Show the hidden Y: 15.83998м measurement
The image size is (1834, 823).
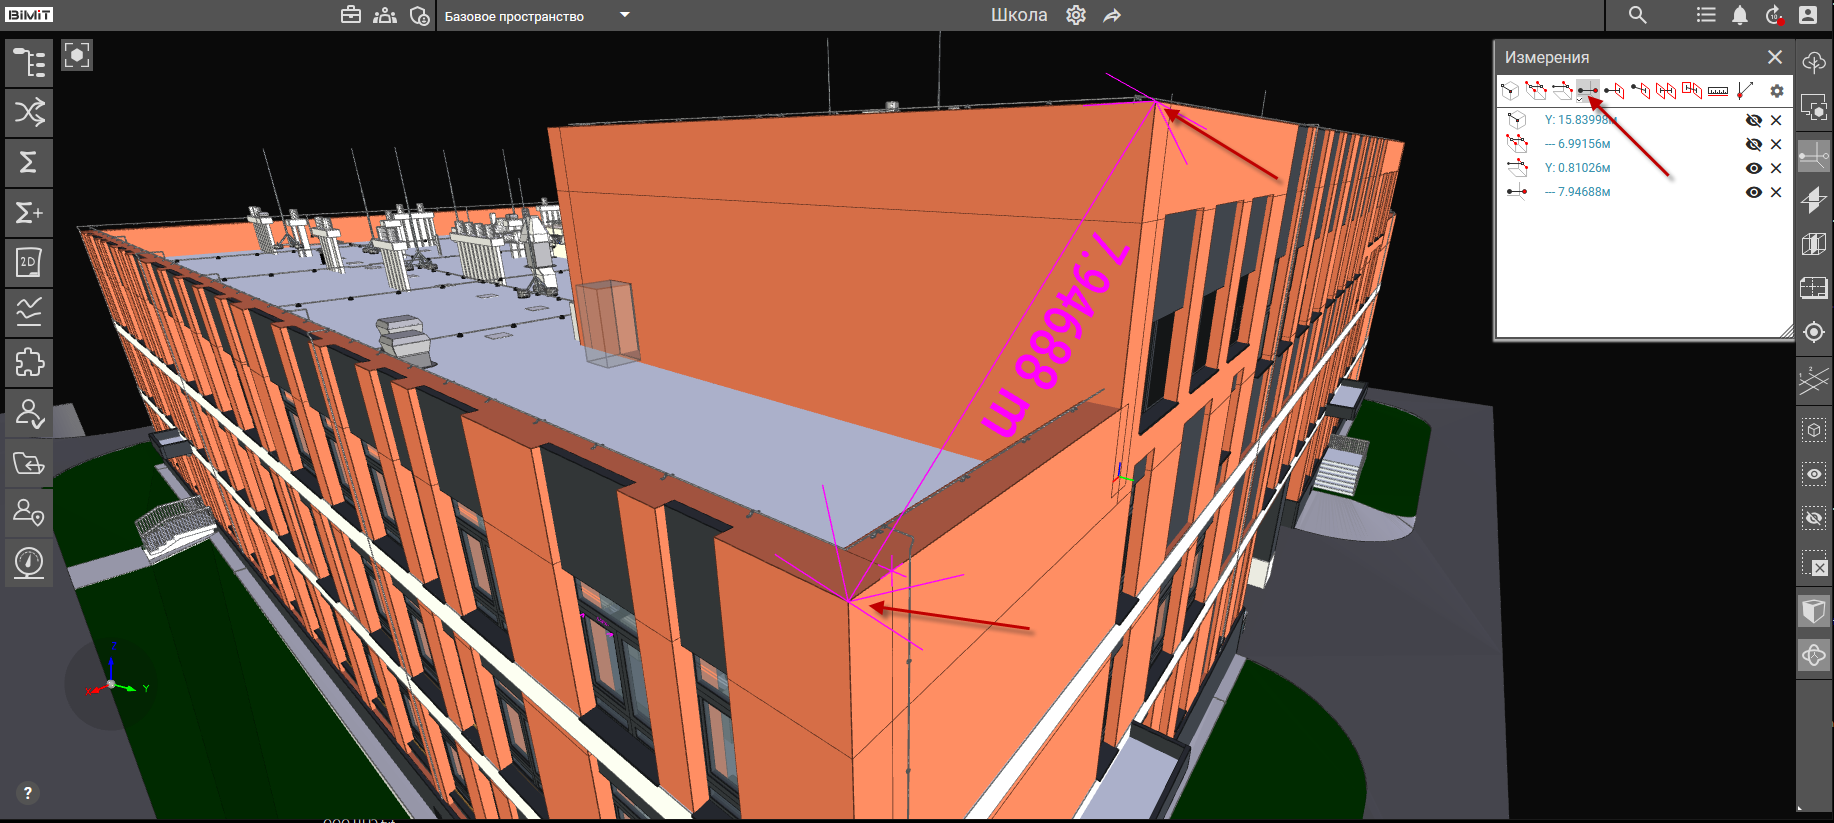pos(1753,120)
